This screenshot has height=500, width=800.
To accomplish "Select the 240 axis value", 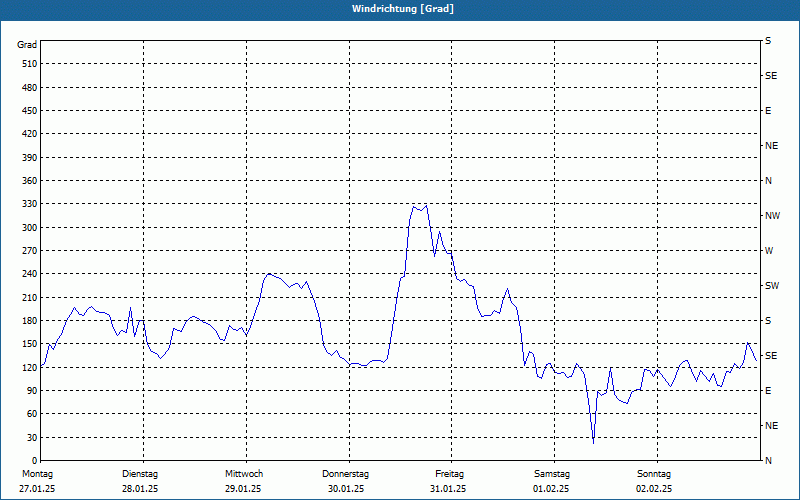I will [30, 274].
